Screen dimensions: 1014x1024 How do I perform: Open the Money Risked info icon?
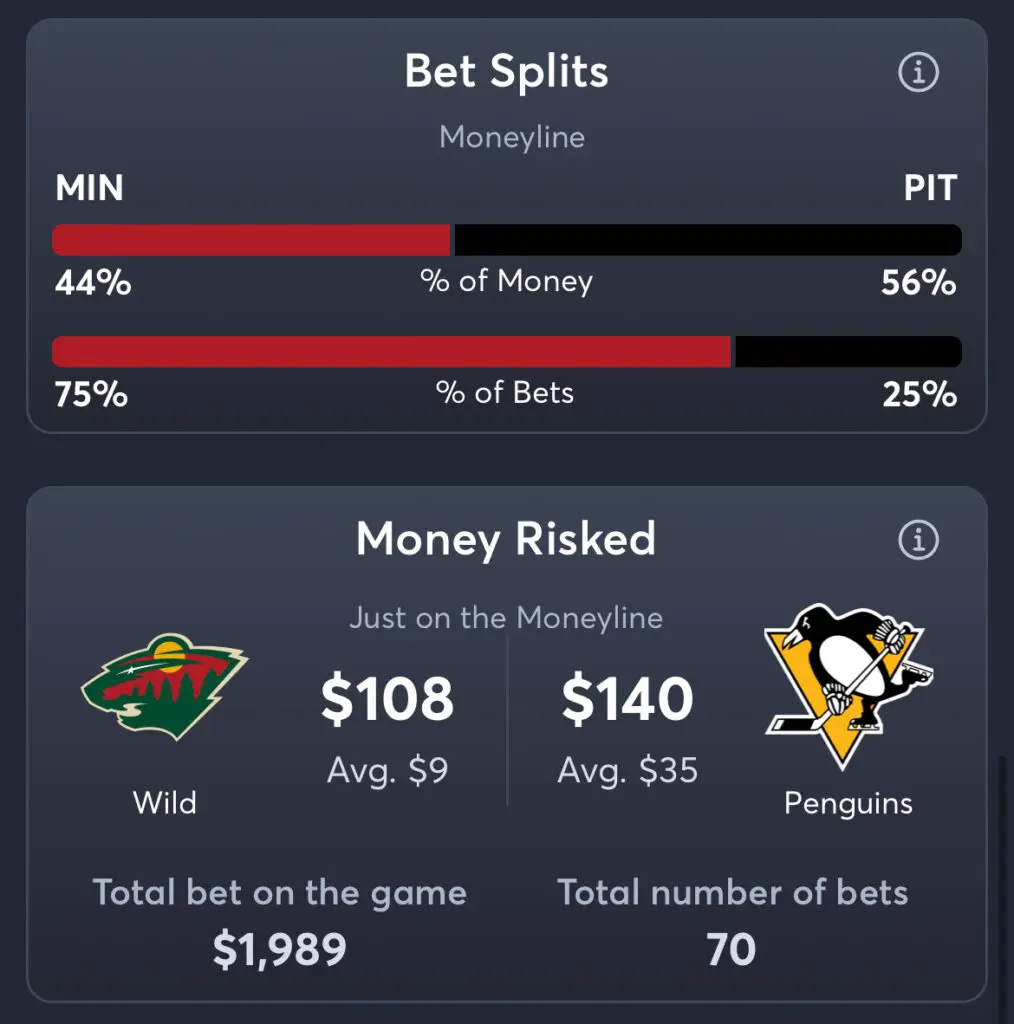(x=918, y=540)
